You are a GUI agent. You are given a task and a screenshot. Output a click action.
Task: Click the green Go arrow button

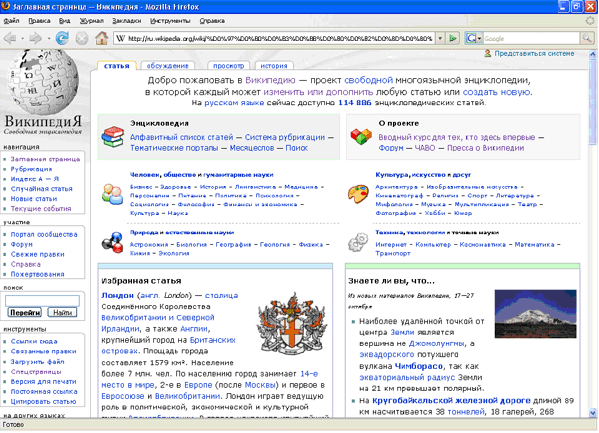[x=453, y=38]
